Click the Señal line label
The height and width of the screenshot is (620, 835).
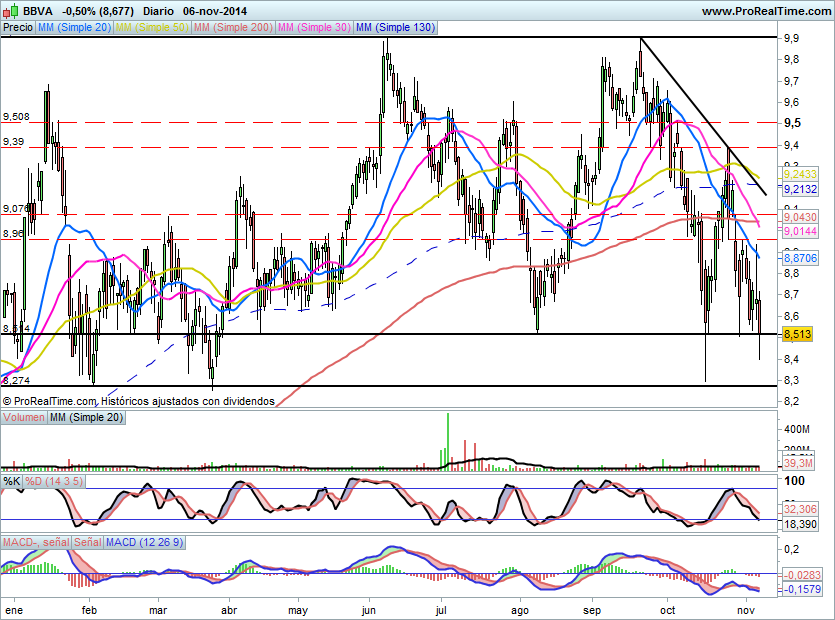pyautogui.click(x=87, y=542)
